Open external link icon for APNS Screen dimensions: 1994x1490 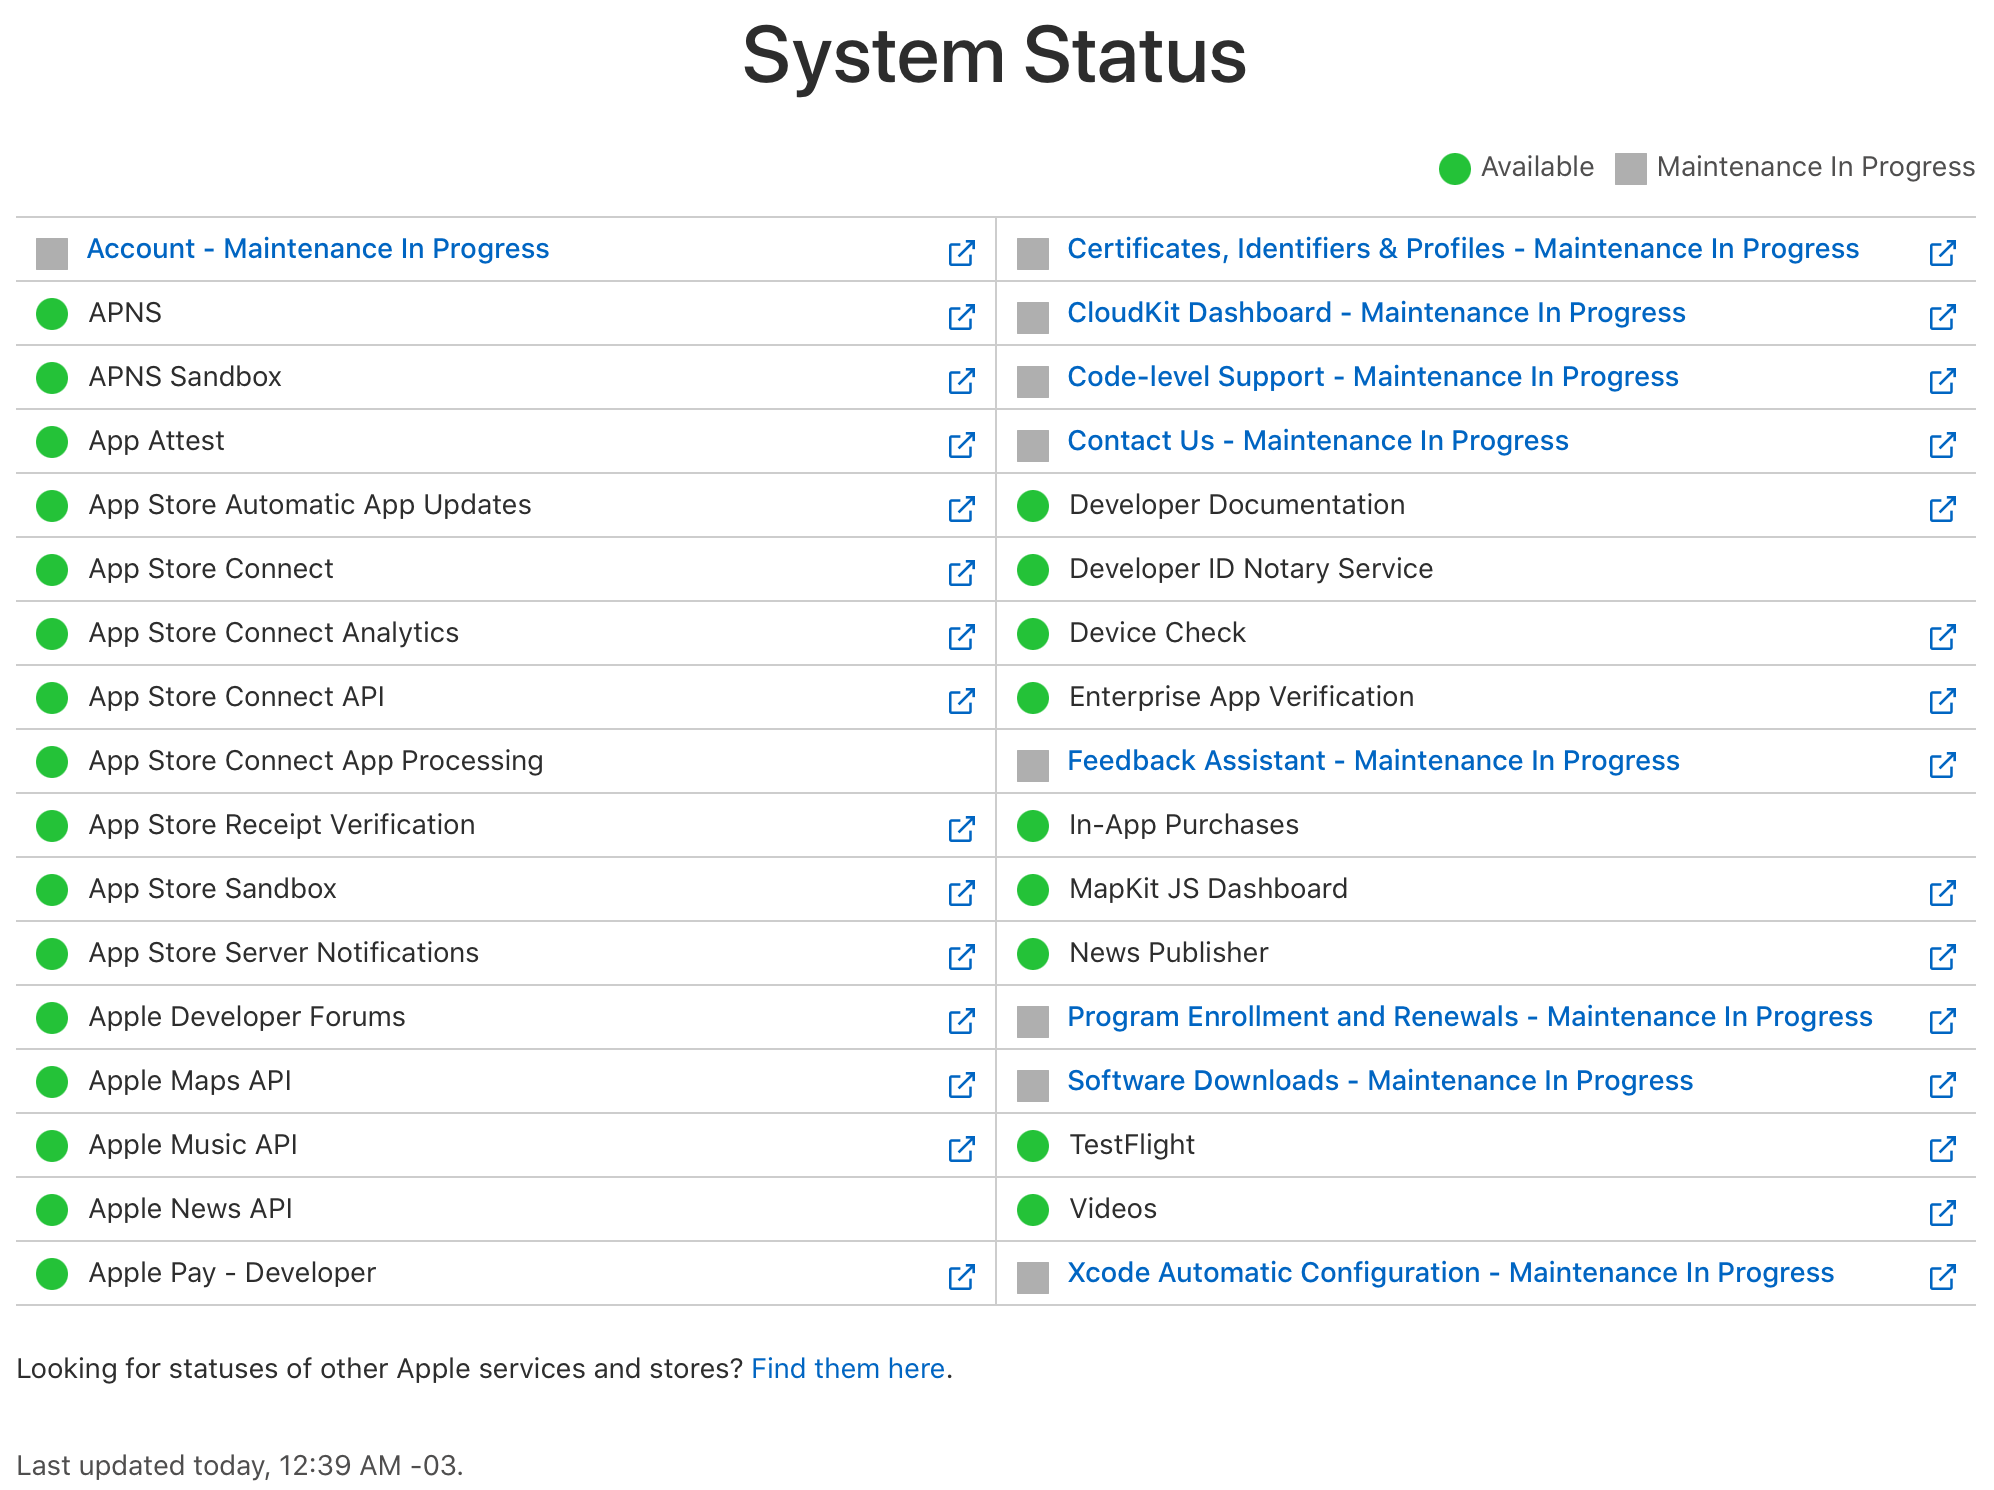coord(961,317)
